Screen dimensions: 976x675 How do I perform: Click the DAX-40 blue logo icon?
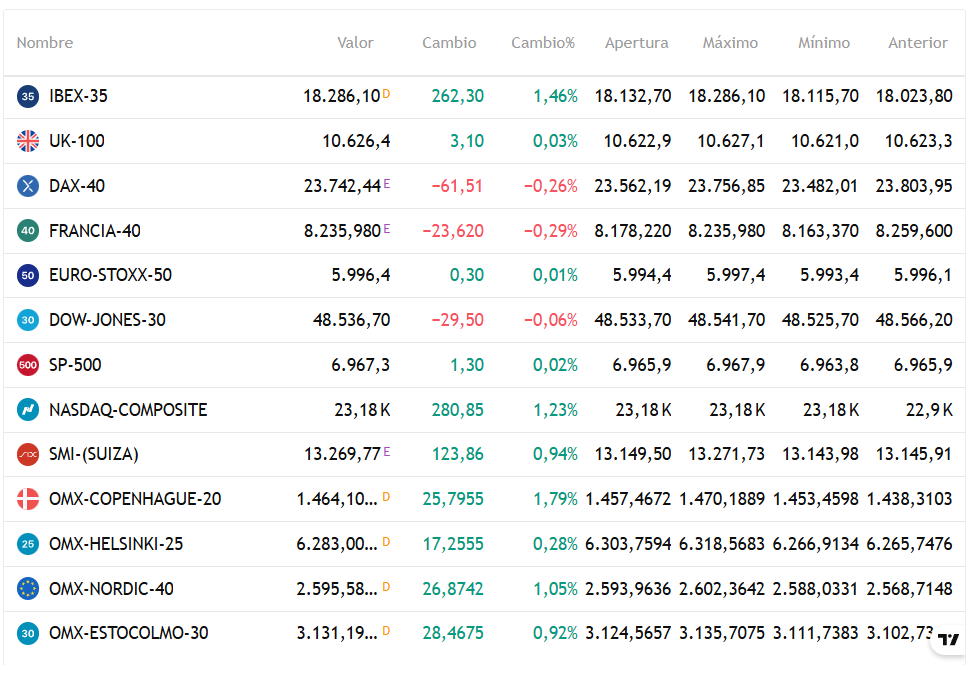coord(28,186)
